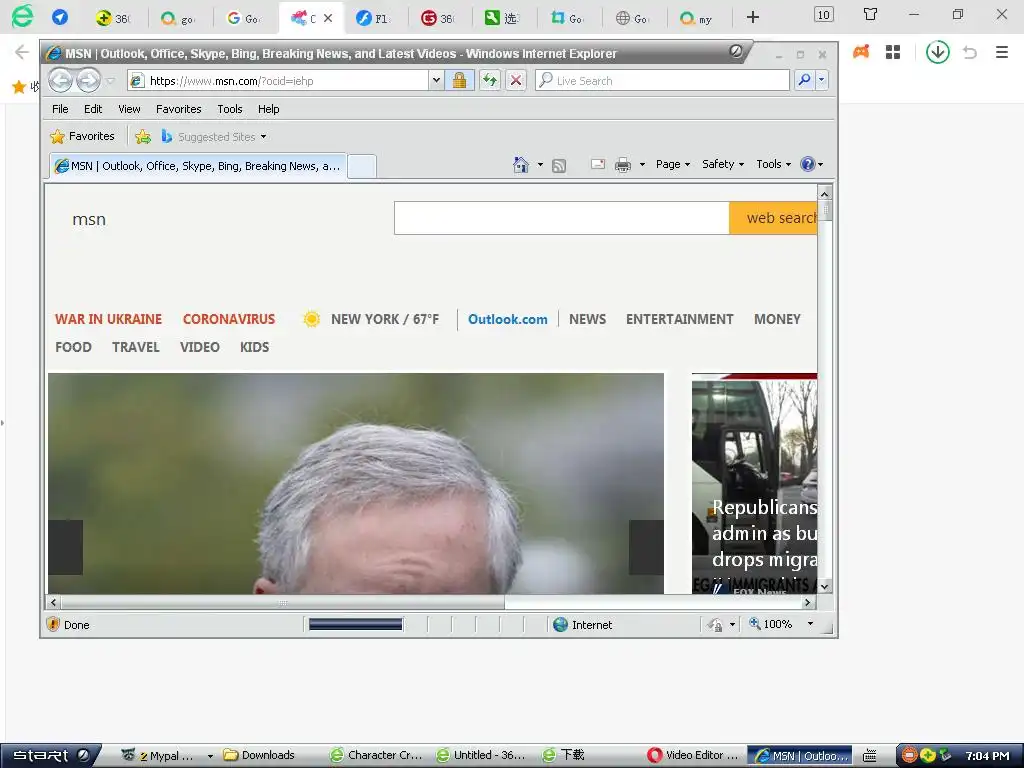Open the Edit menu
Screen dimensions: 1024x768
[x=93, y=109]
